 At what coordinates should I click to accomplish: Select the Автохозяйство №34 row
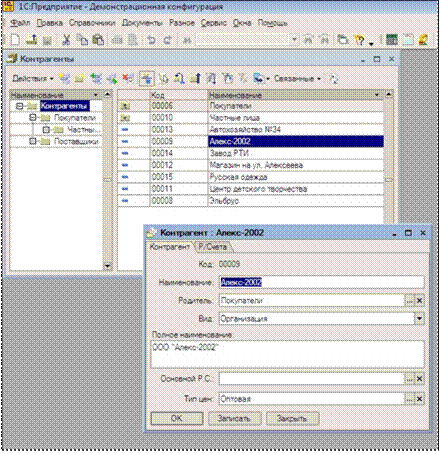[251, 129]
